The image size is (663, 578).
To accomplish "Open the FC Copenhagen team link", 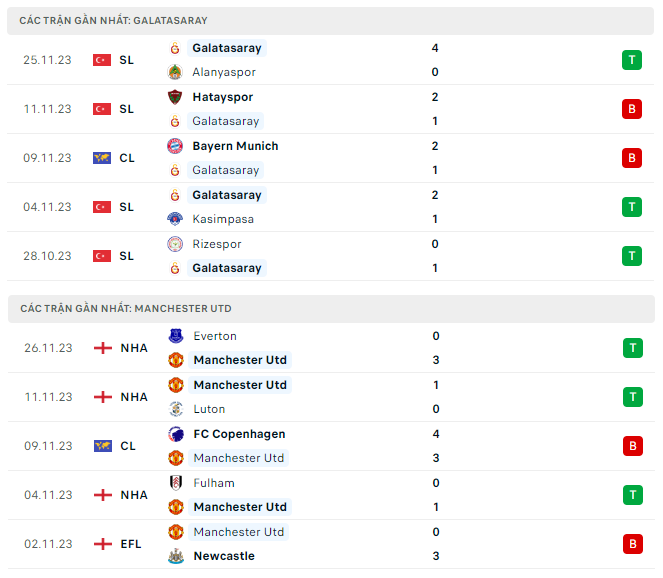I will coord(239,434).
